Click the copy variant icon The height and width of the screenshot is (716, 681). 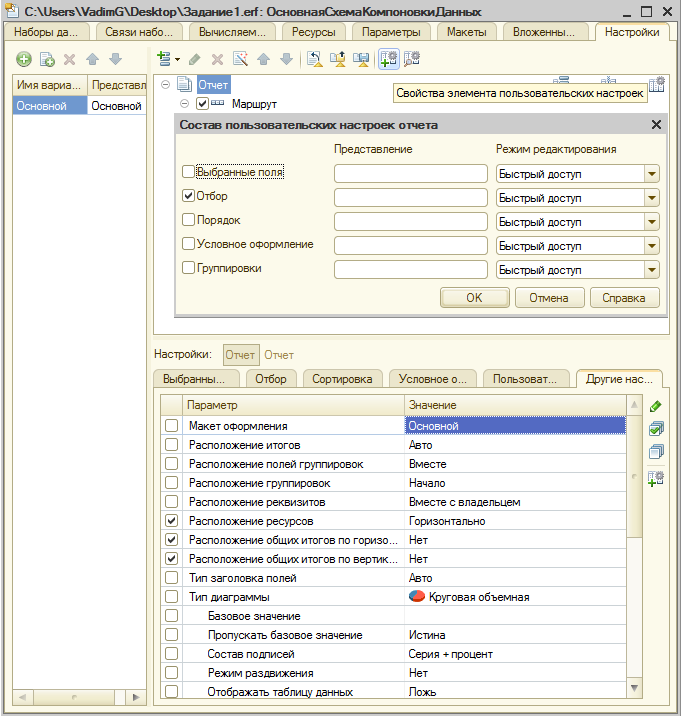46,60
